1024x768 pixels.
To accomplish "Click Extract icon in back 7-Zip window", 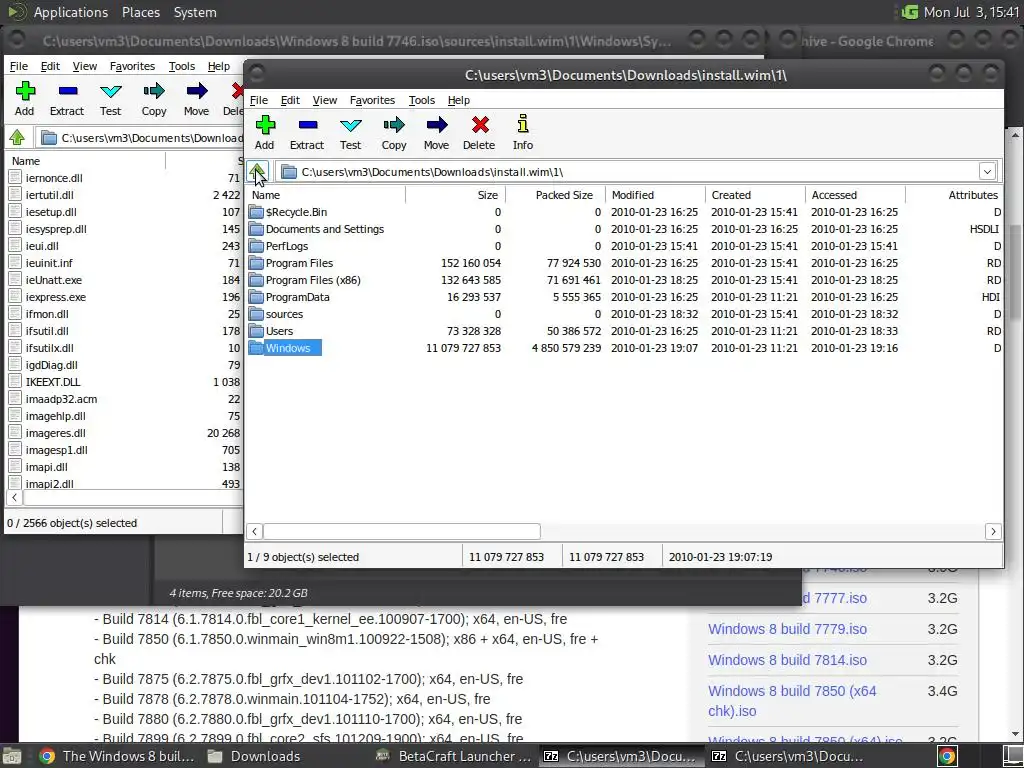I will click(68, 91).
